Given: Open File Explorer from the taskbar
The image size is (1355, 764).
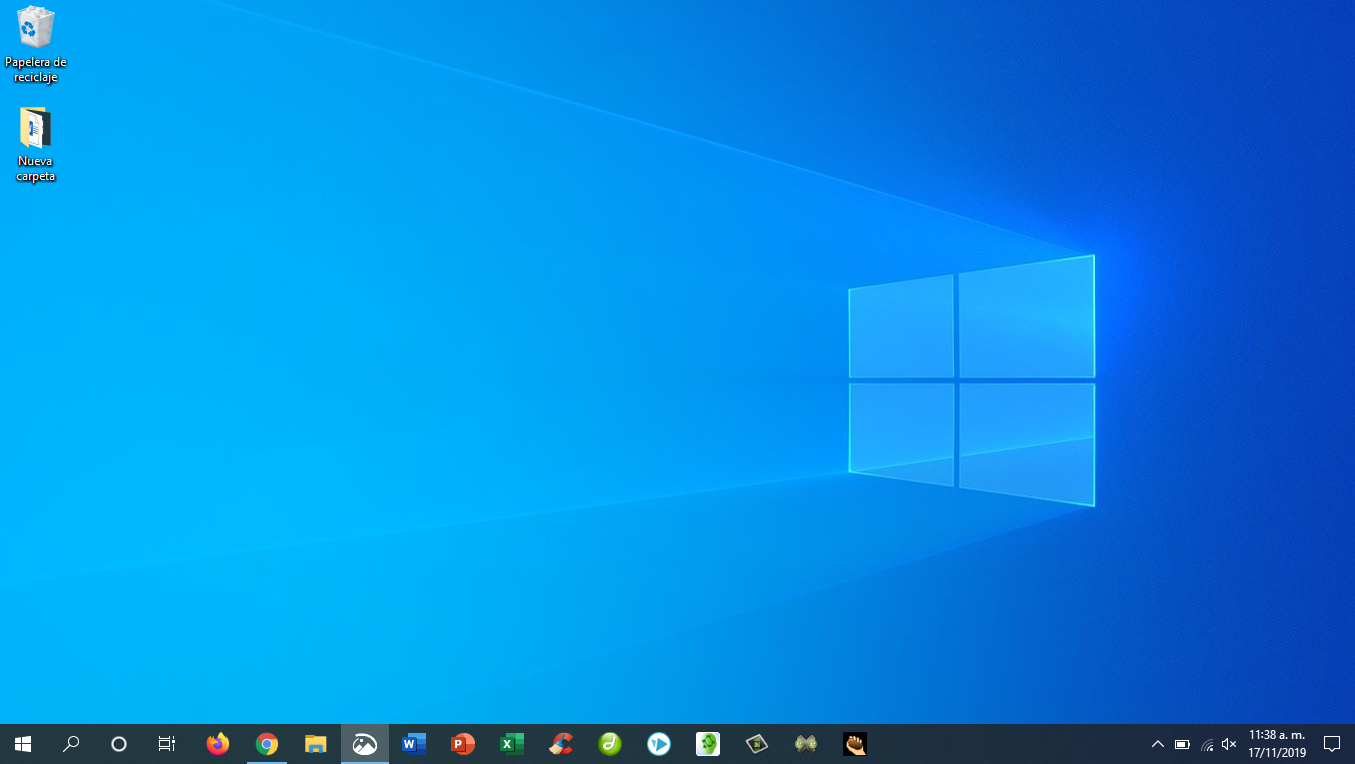Looking at the screenshot, I should 315,744.
